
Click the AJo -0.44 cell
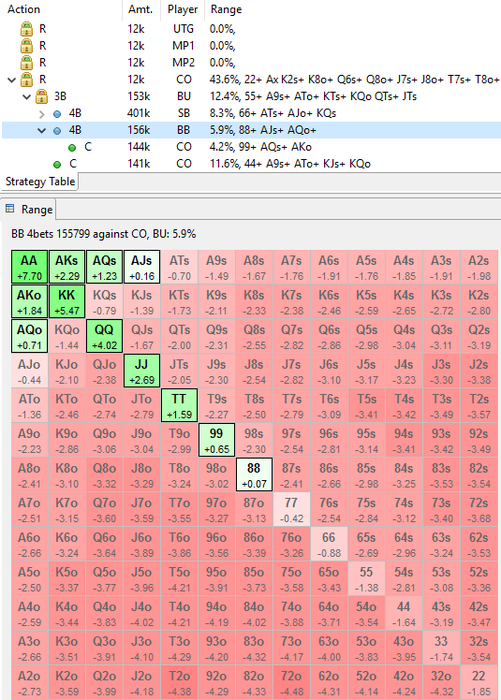[x=29, y=371]
